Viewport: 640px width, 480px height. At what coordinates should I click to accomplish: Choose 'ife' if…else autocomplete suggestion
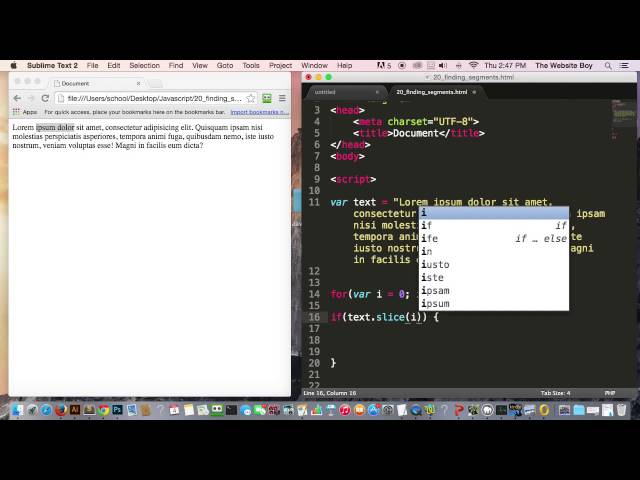tap(494, 238)
